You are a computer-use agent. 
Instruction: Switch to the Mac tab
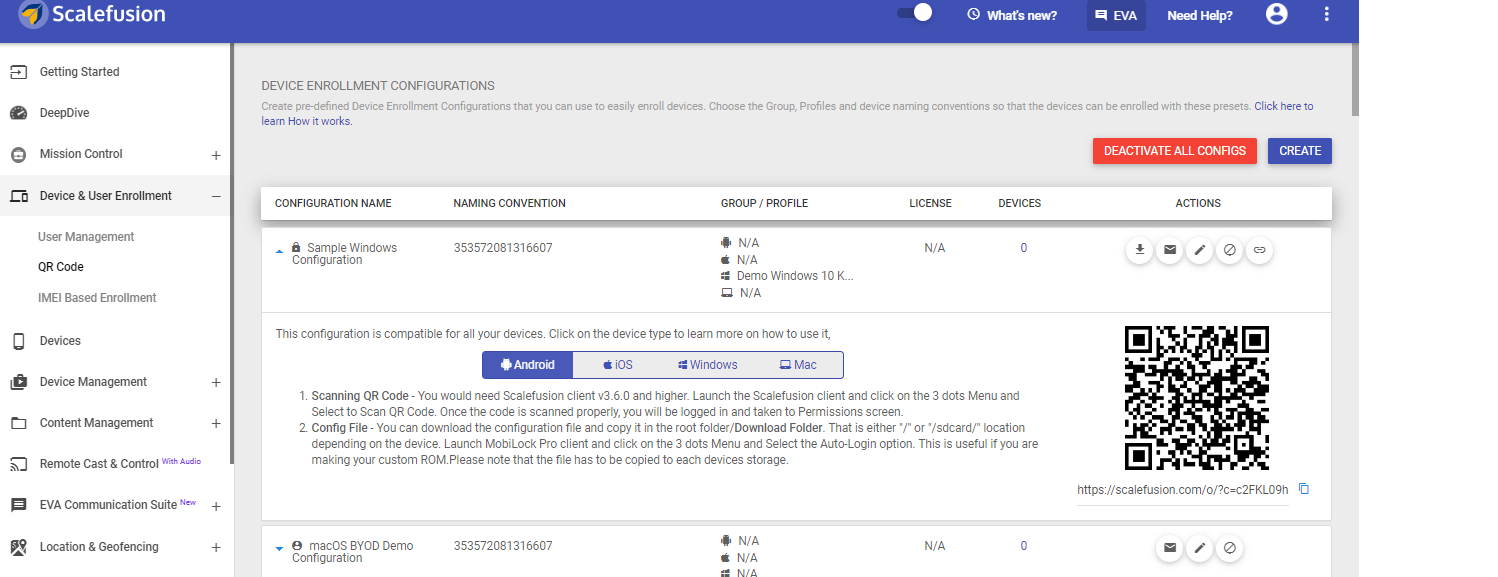[x=798, y=365]
